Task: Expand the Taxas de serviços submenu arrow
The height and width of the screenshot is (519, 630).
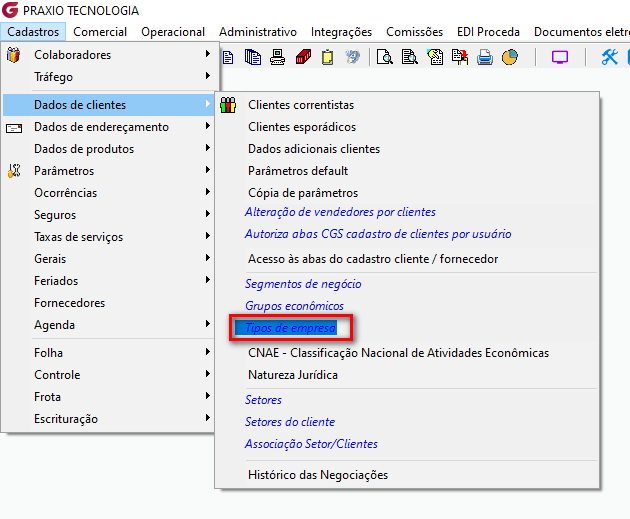Action: click(208, 236)
